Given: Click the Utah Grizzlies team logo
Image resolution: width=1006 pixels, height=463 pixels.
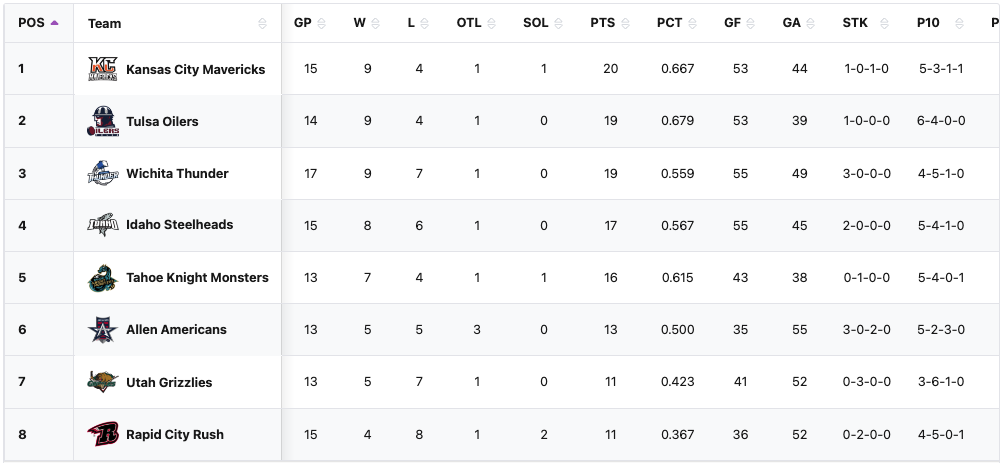Looking at the screenshot, I should pos(103,382).
